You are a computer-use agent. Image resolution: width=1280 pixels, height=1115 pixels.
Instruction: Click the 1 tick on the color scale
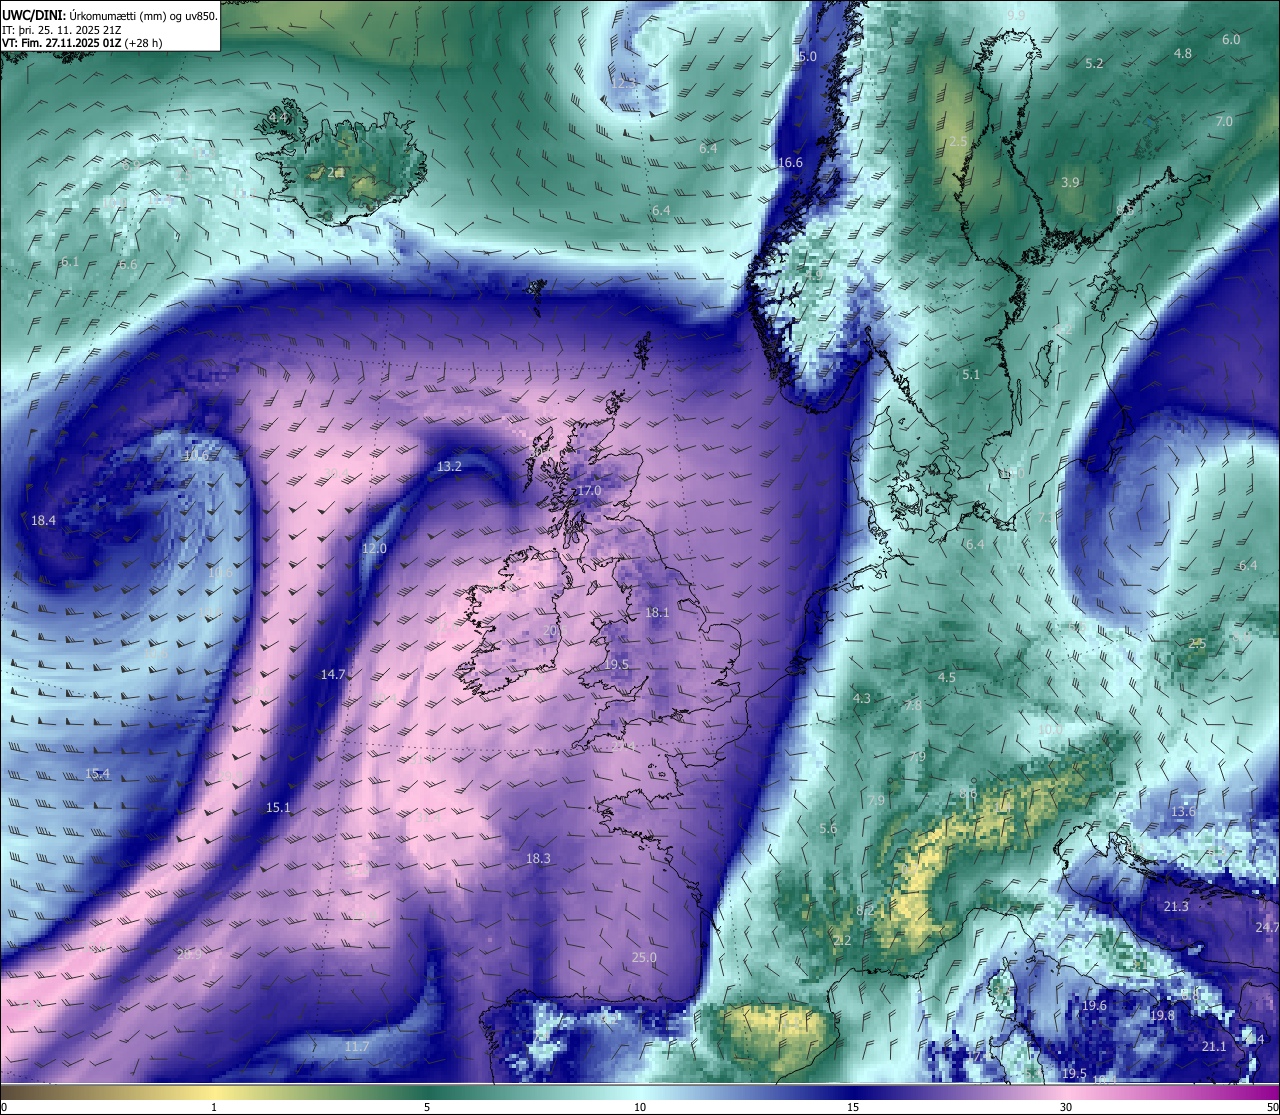[x=214, y=1107]
